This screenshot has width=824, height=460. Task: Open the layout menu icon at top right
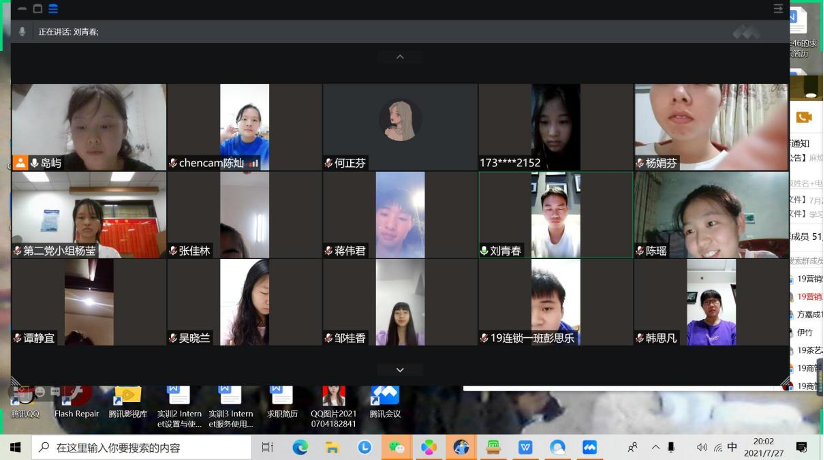(778, 8)
